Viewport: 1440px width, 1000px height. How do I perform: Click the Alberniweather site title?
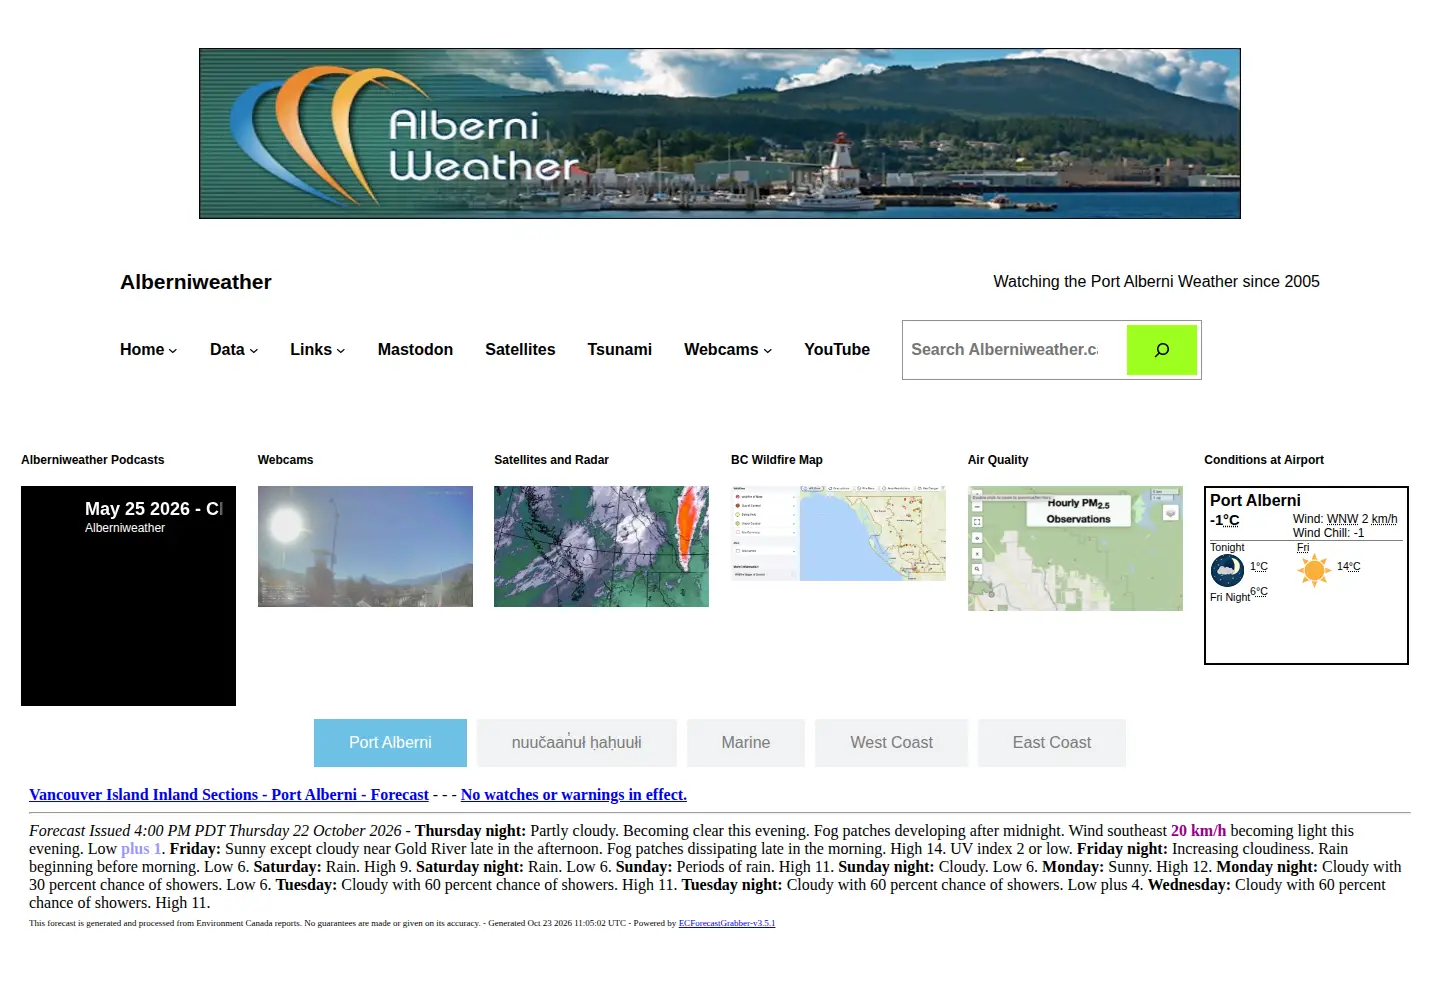point(196,282)
